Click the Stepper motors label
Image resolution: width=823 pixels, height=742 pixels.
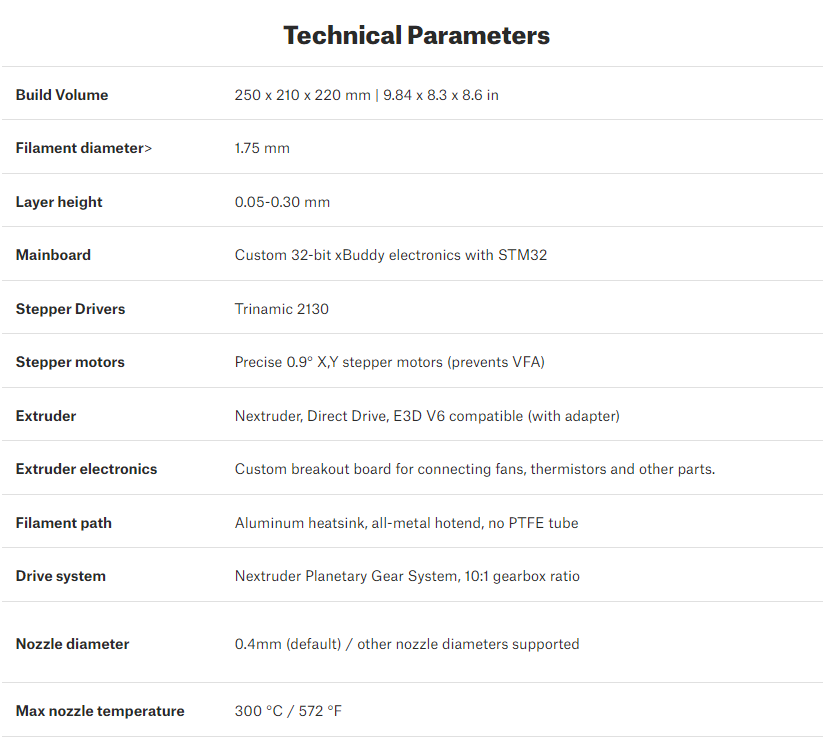(70, 362)
